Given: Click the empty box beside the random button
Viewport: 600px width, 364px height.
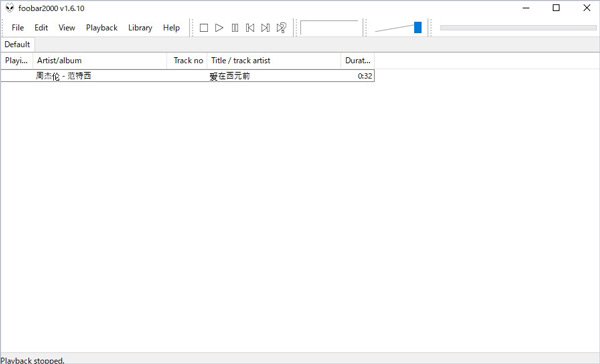Looking at the screenshot, I should [x=329, y=28].
